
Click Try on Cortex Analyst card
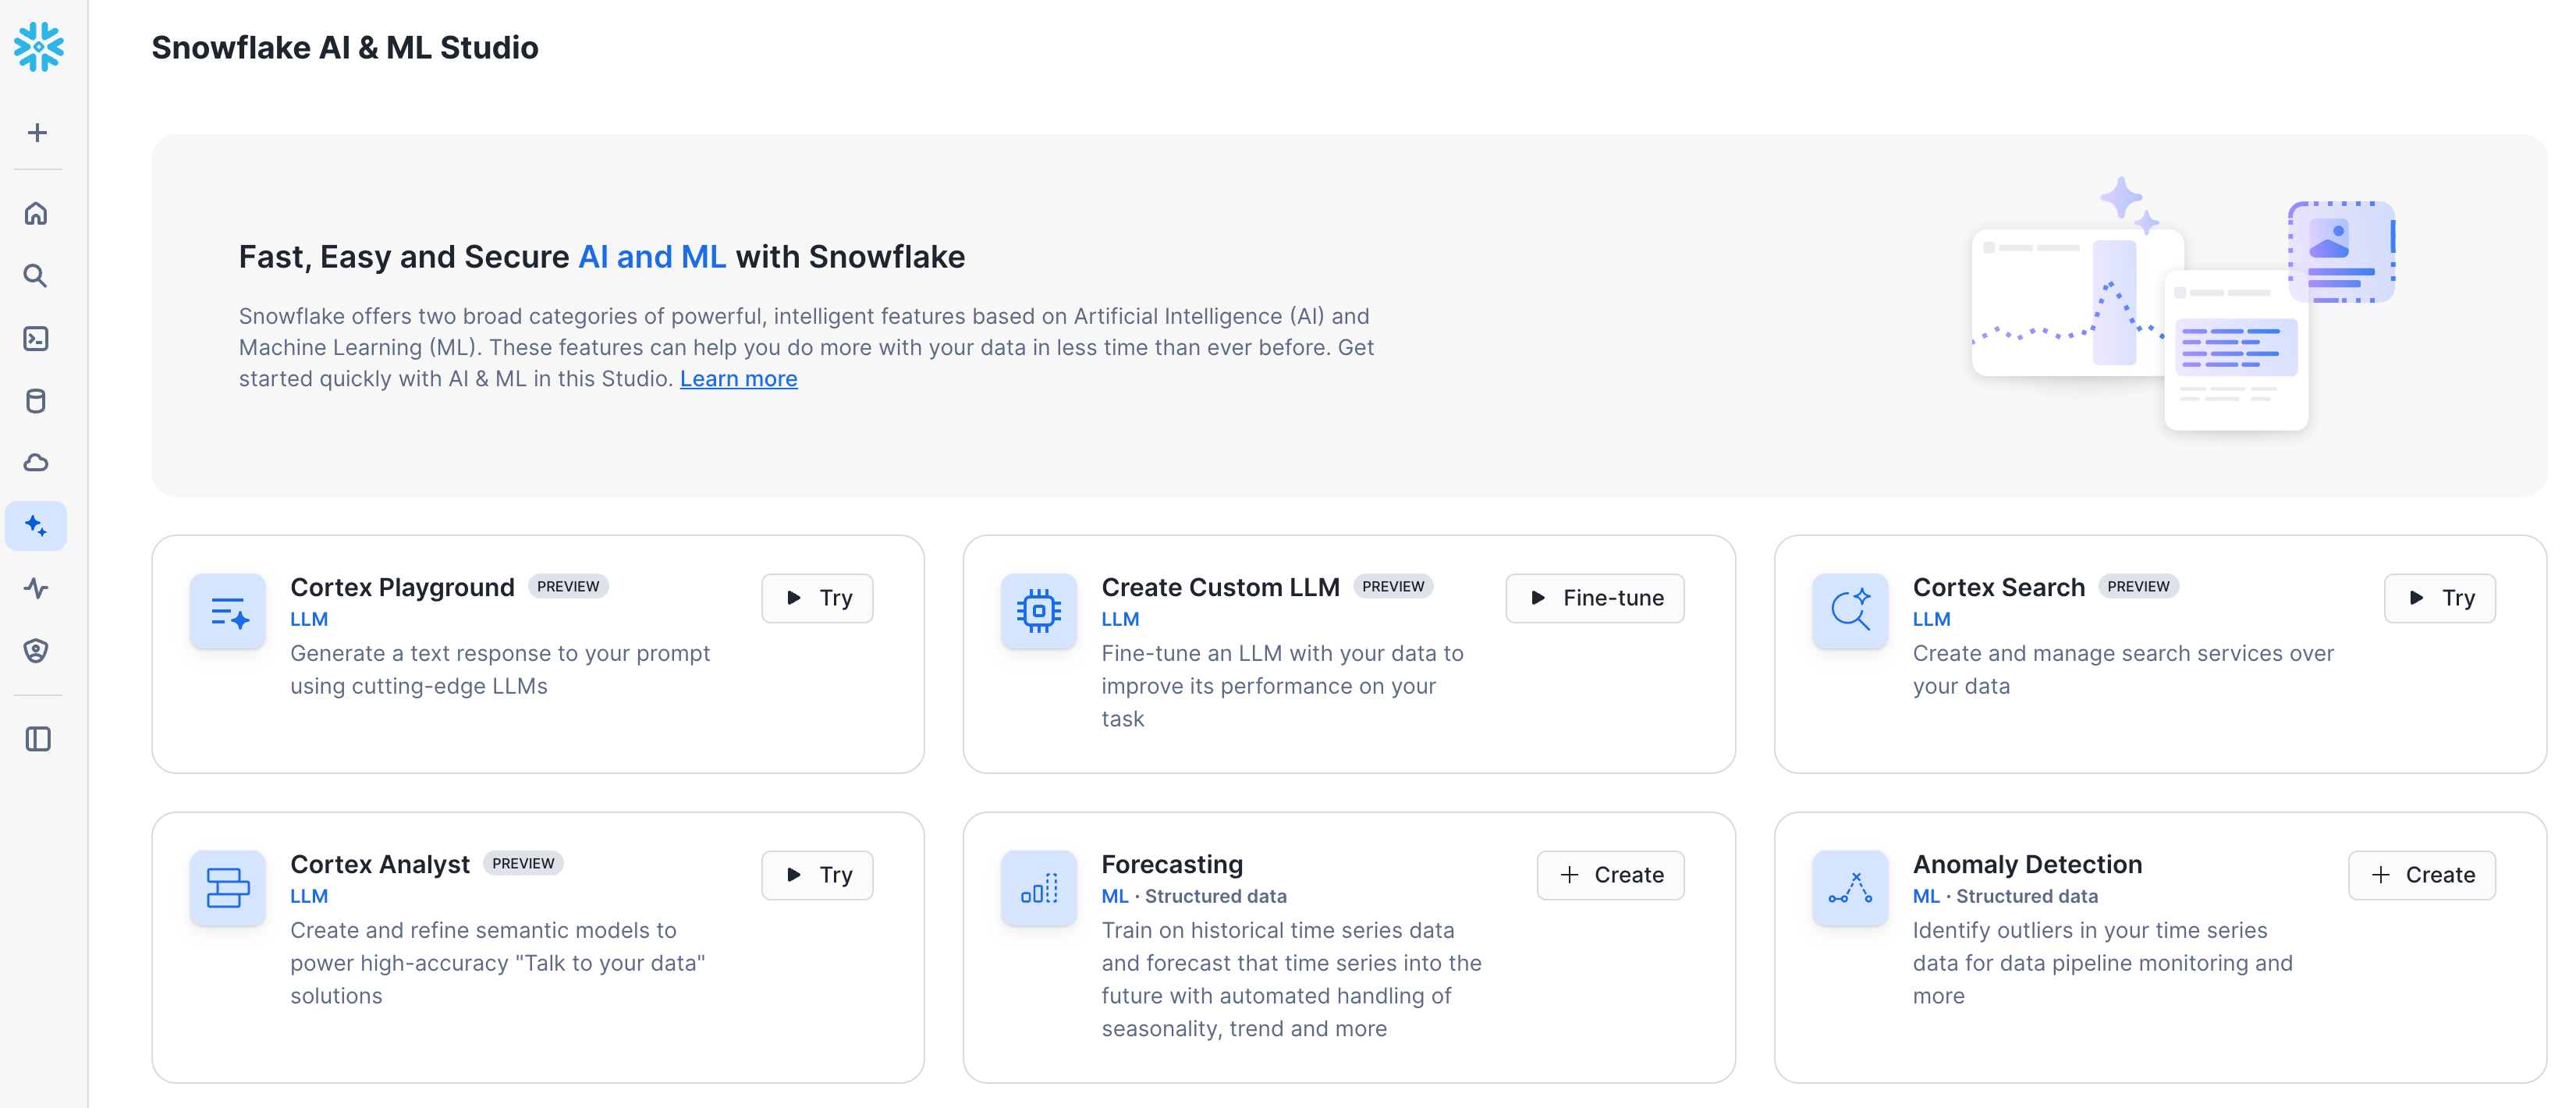[x=817, y=875]
